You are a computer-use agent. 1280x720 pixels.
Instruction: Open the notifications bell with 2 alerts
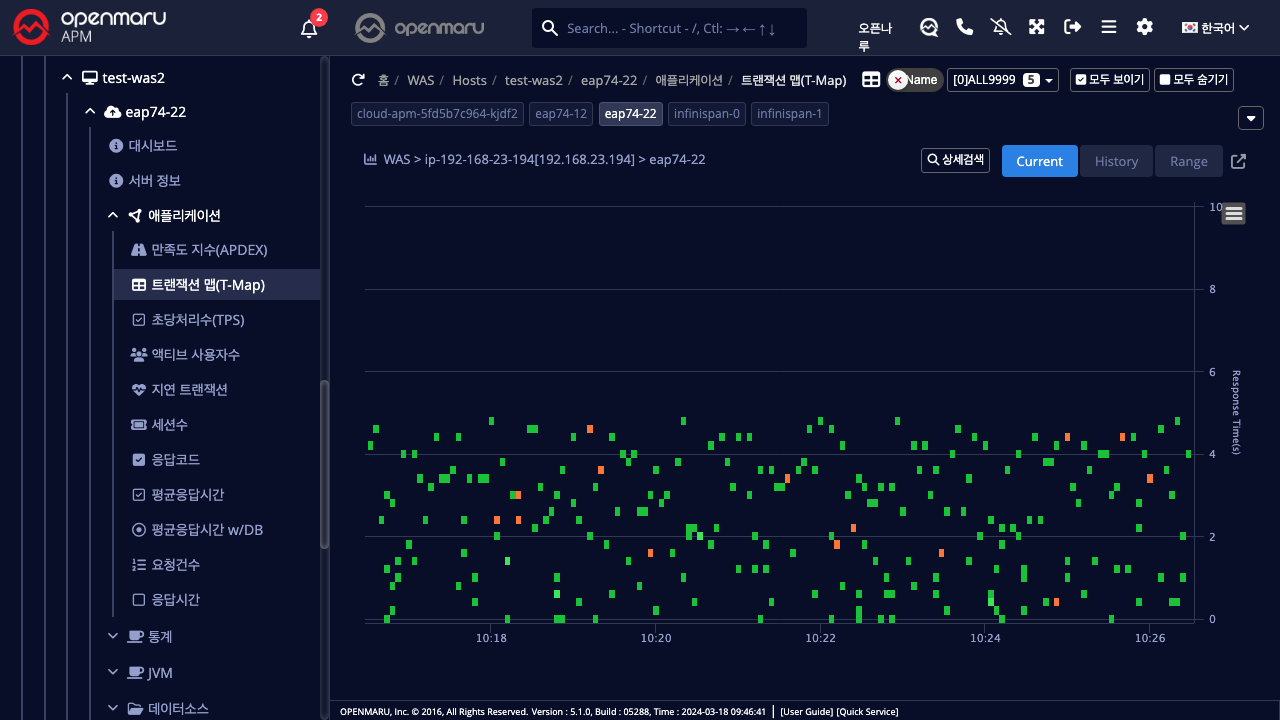[x=310, y=28]
